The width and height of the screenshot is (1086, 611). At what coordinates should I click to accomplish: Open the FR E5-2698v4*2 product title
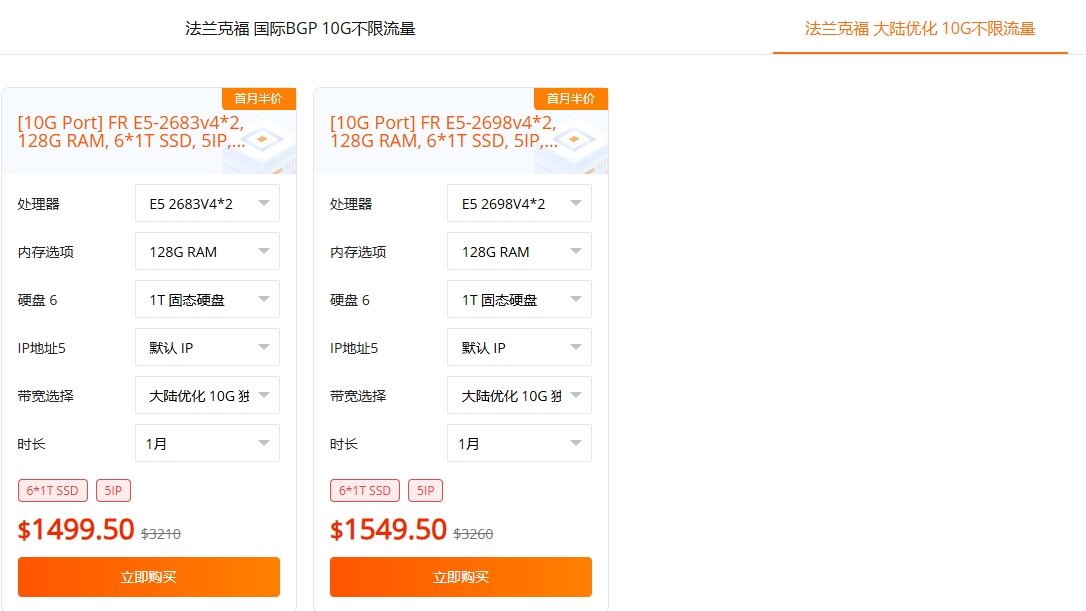pyautogui.click(x=443, y=132)
